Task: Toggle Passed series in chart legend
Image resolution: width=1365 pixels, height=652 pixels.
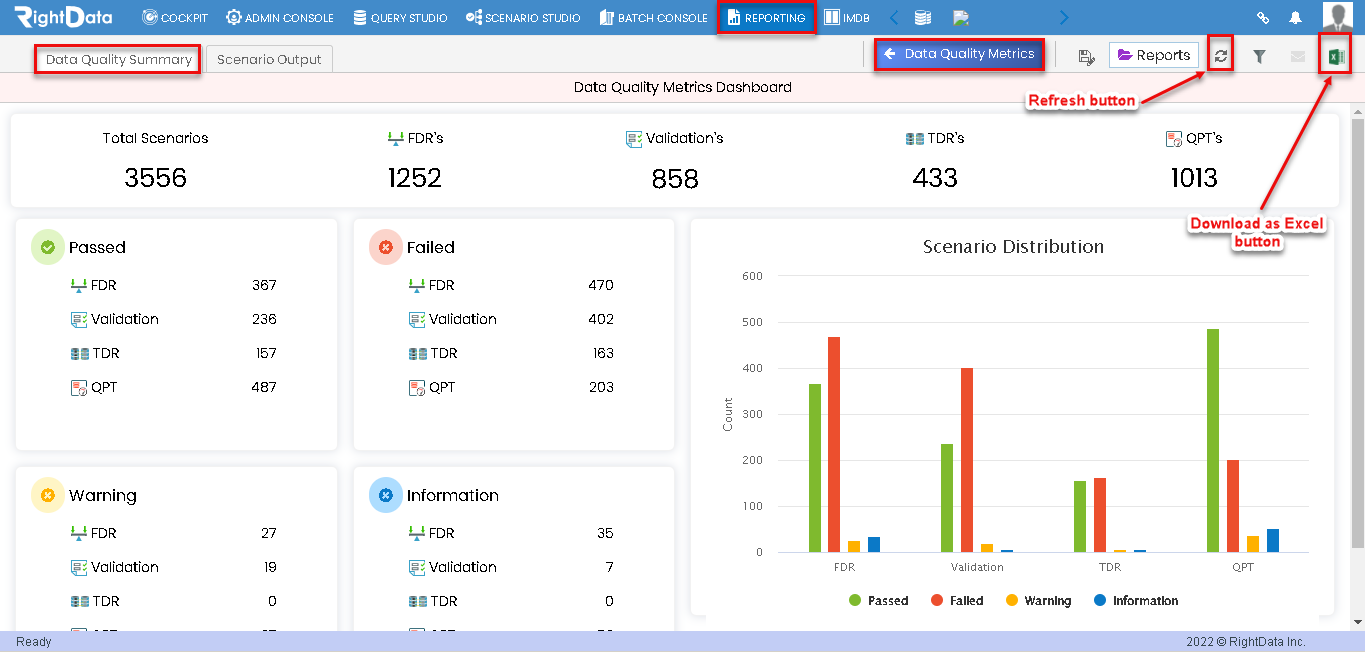Action: click(x=878, y=600)
